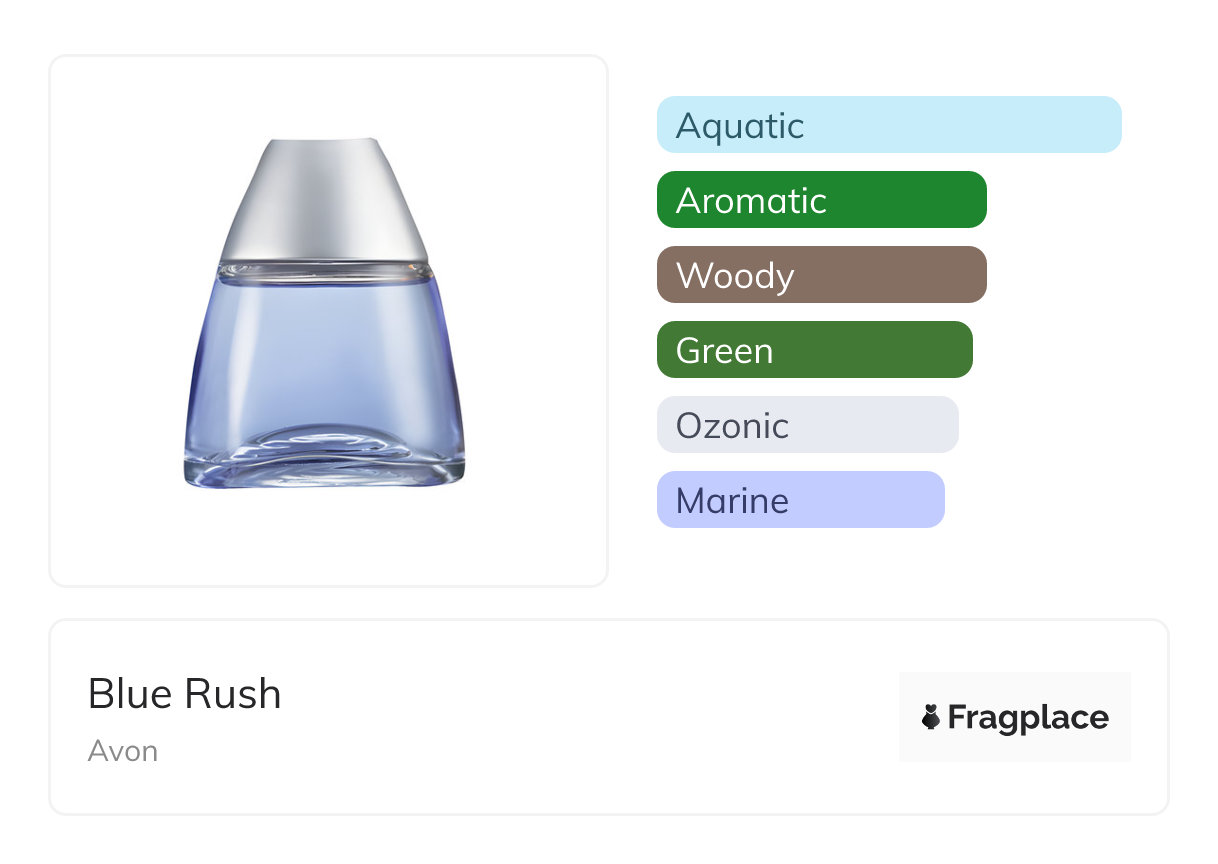Select the Aquatic accord bar
The image size is (1218, 864).
pos(889,125)
